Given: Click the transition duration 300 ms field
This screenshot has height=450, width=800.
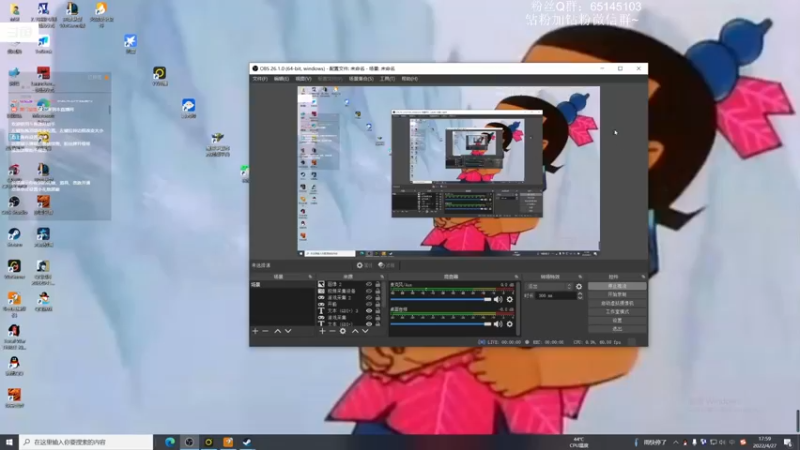Looking at the screenshot, I should [555, 295].
